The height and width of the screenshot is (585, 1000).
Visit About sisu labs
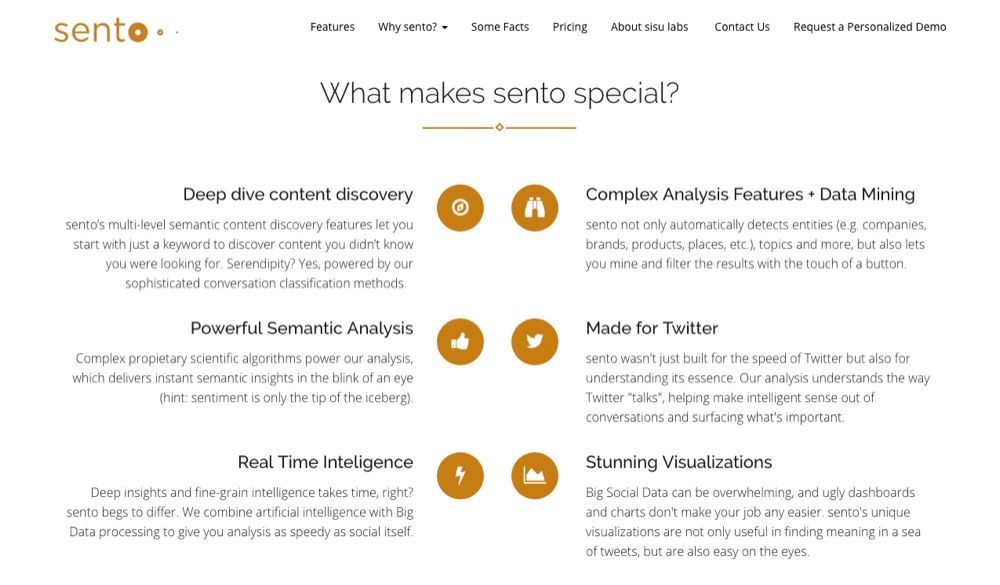click(x=649, y=27)
